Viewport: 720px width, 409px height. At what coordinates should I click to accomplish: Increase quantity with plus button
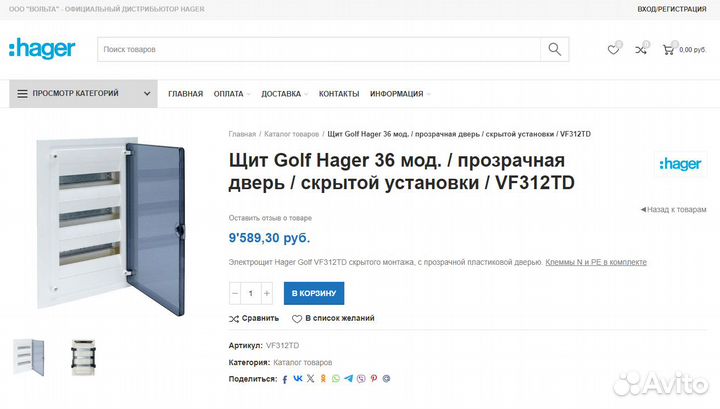point(267,293)
